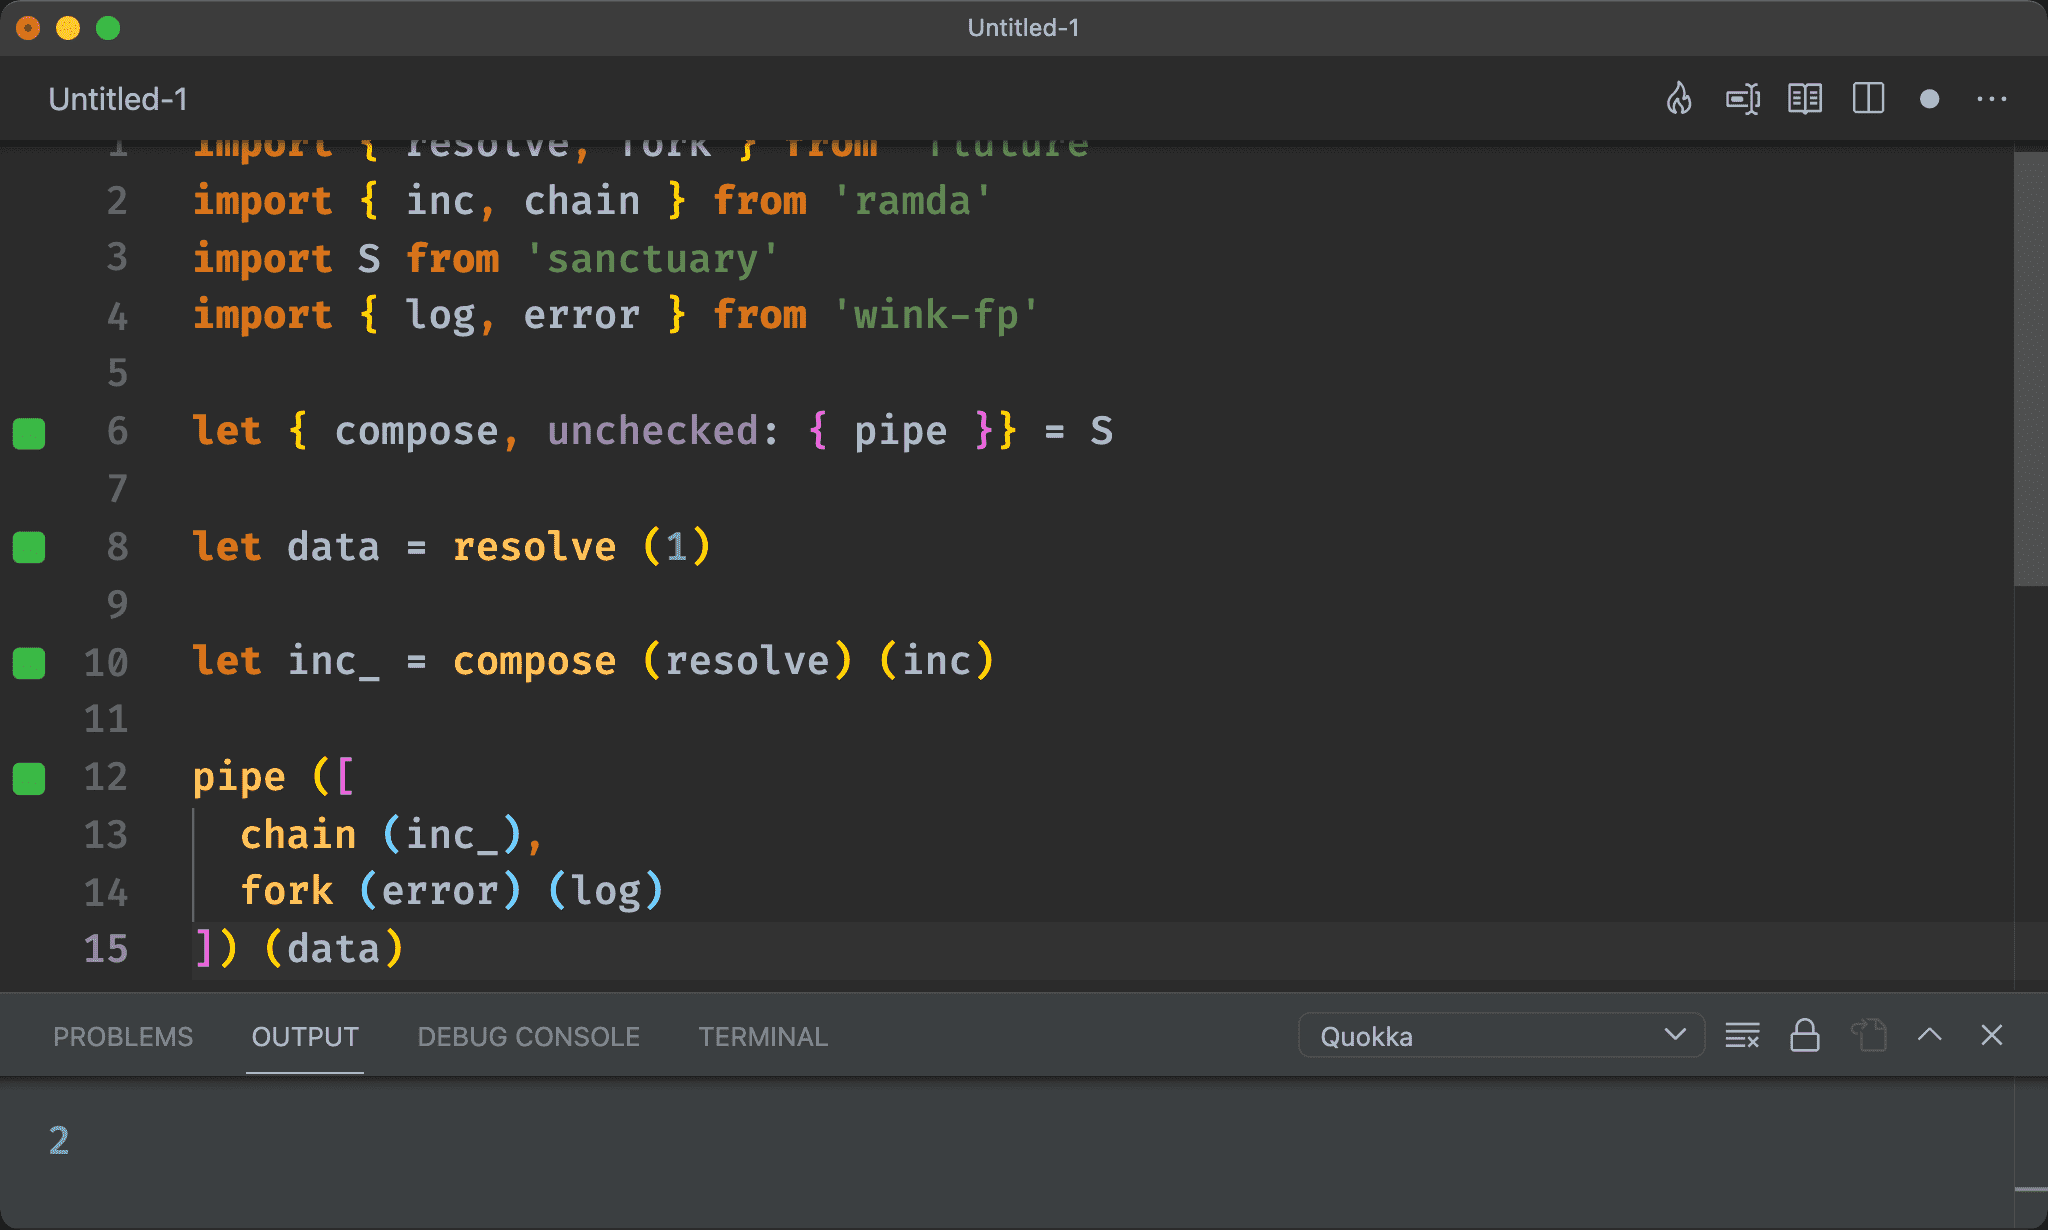Click the flame icon in editor toolbar
The image size is (2048, 1230).
[1680, 98]
